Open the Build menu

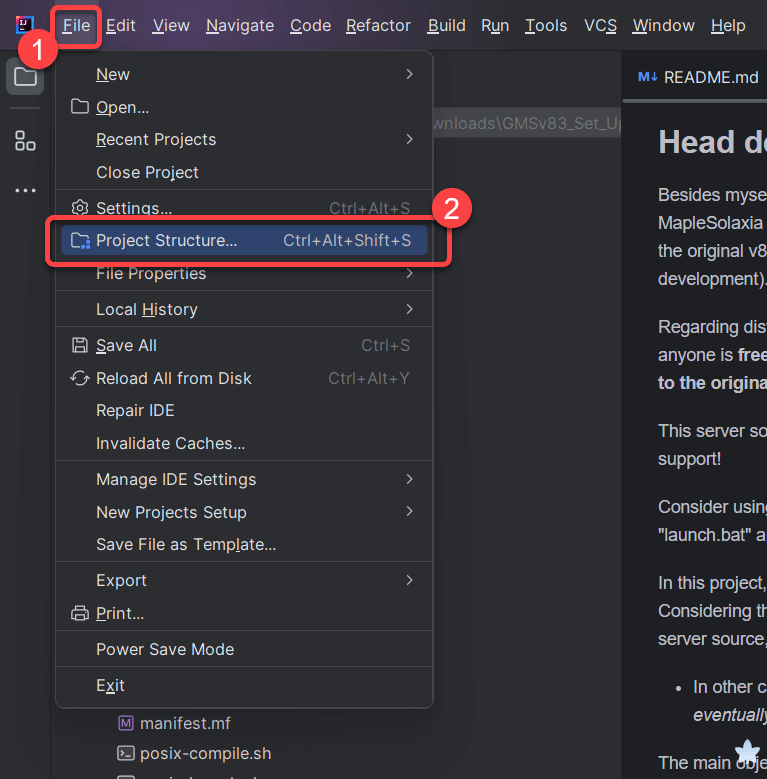click(x=446, y=25)
